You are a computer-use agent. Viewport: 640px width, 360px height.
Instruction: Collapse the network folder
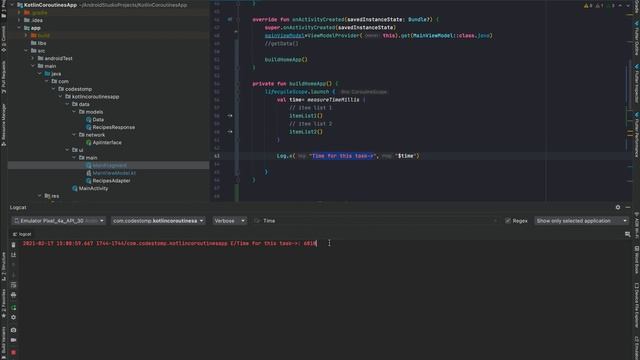click(x=74, y=135)
